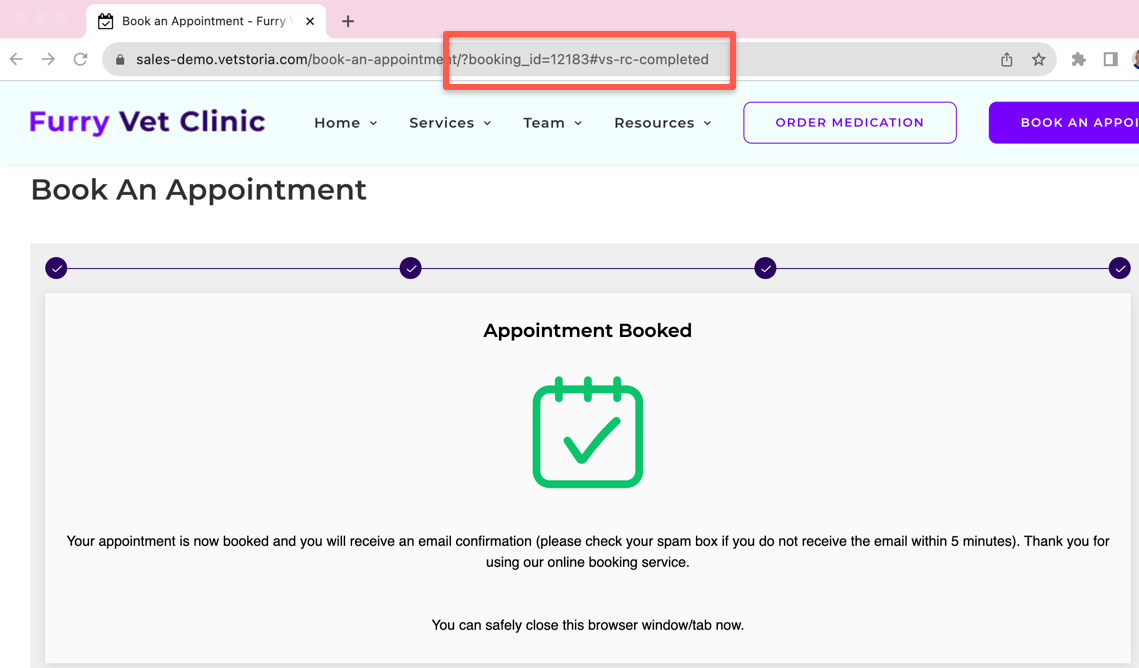Switch to the Book an Appointment tab
Viewport: 1139px width, 668px height.
point(195,20)
